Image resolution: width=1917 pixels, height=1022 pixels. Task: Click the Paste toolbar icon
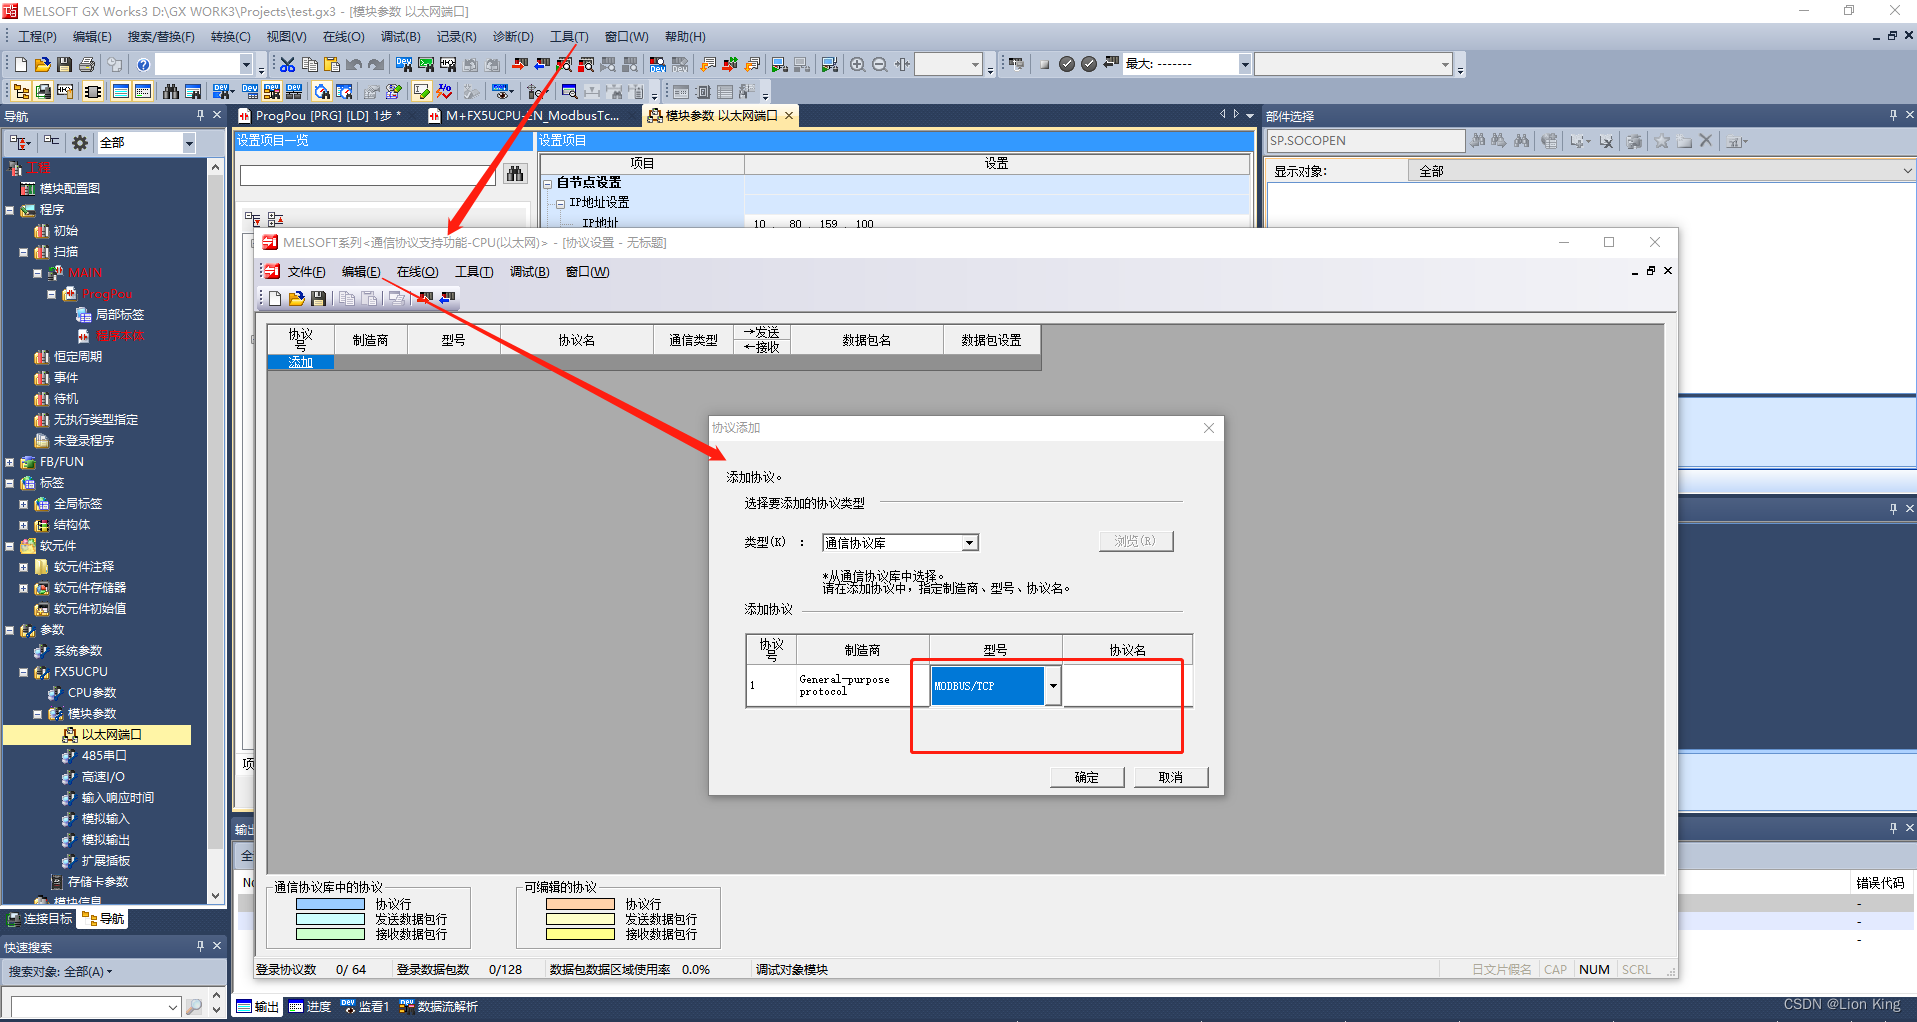[x=332, y=63]
